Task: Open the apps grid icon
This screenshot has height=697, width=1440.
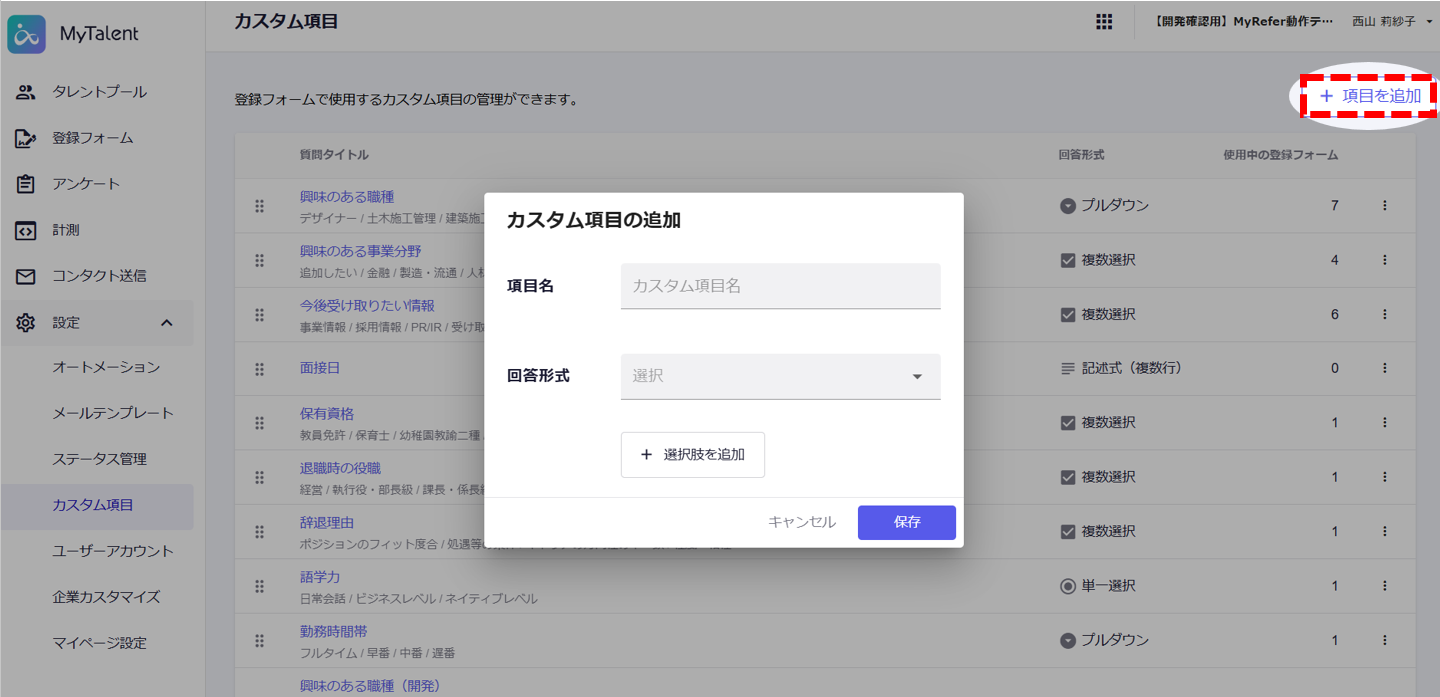Action: point(1104,22)
